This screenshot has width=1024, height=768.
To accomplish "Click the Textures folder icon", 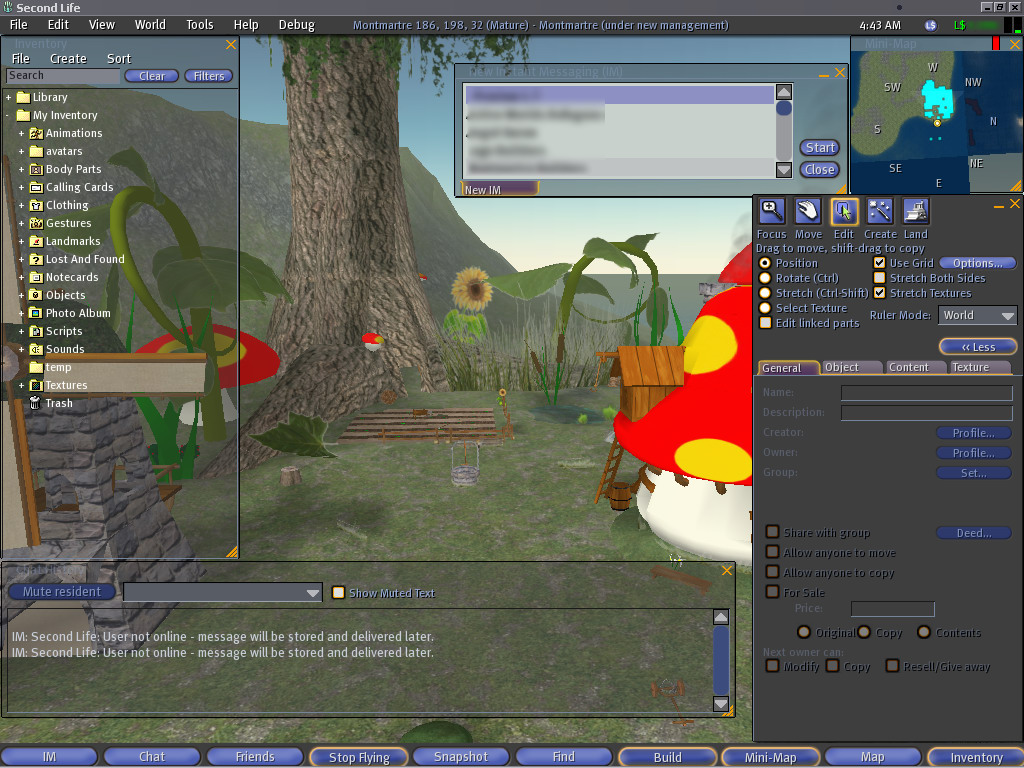I will click(37, 385).
